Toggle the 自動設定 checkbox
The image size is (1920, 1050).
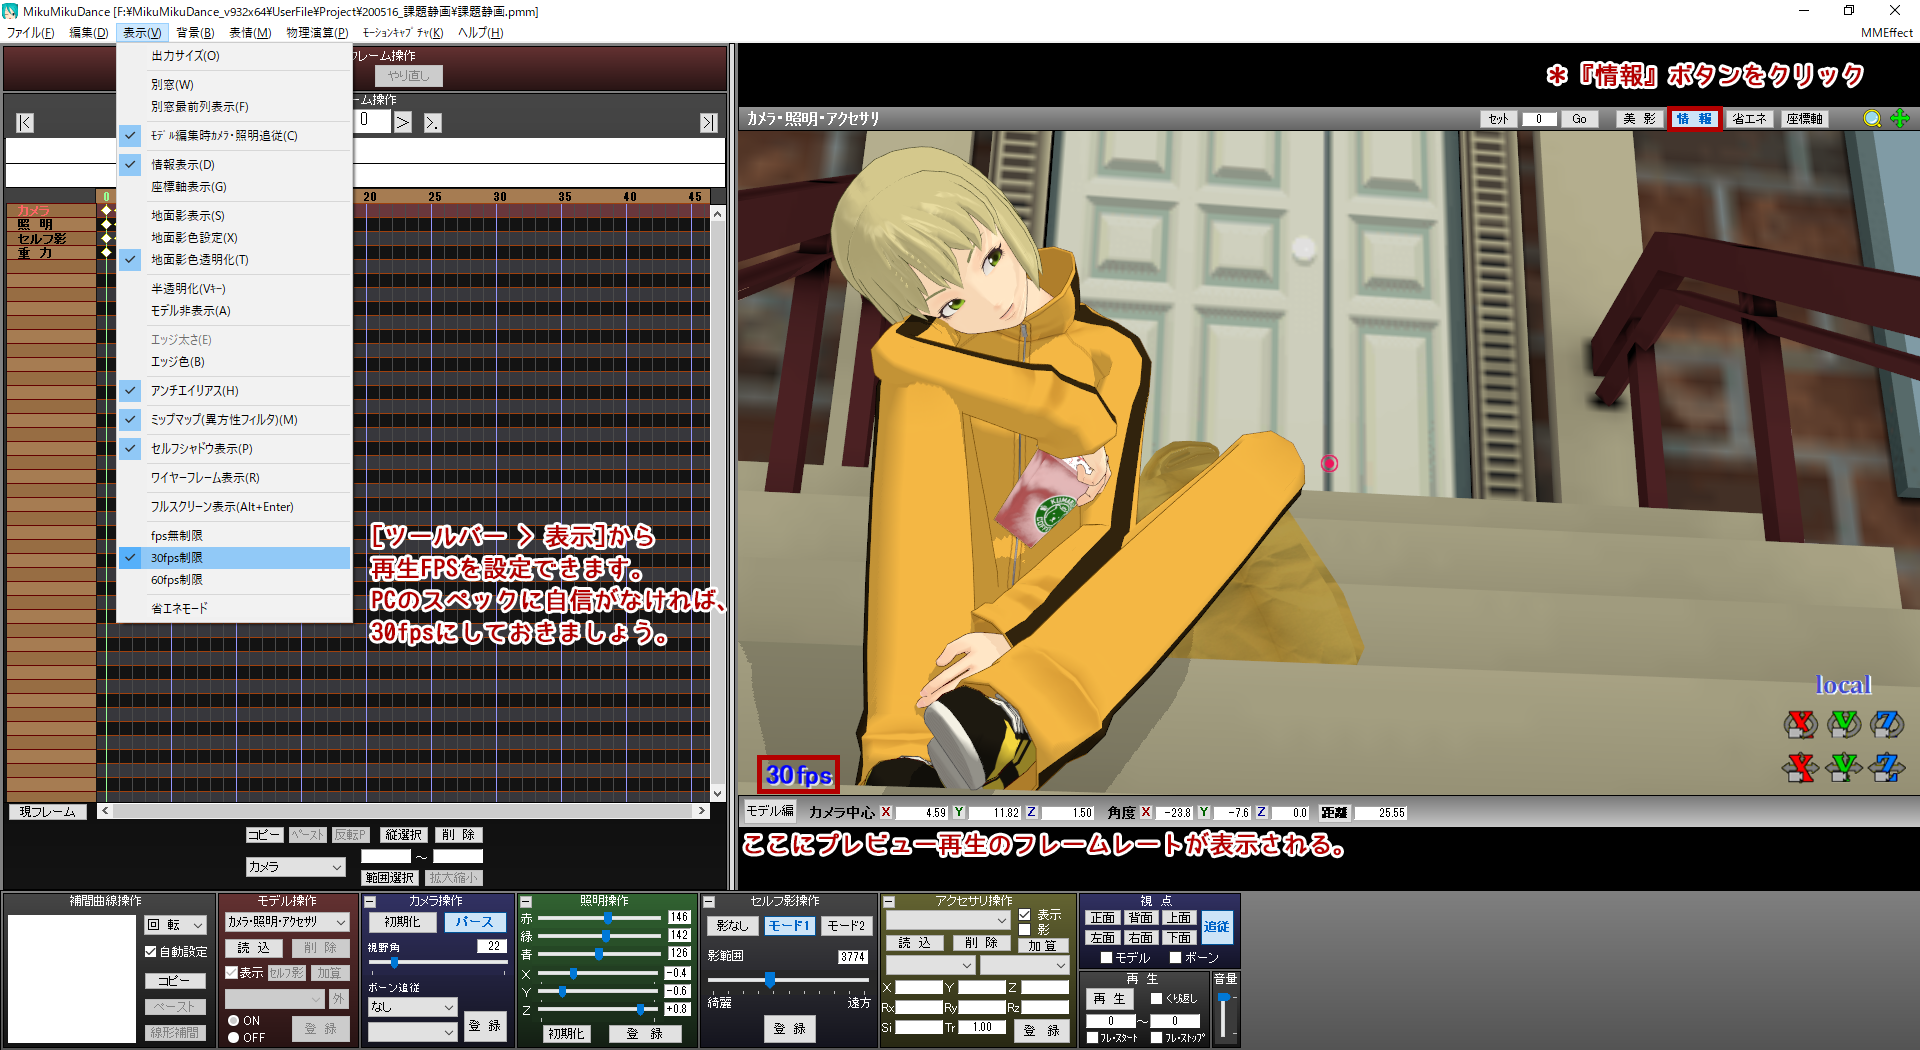(151, 952)
